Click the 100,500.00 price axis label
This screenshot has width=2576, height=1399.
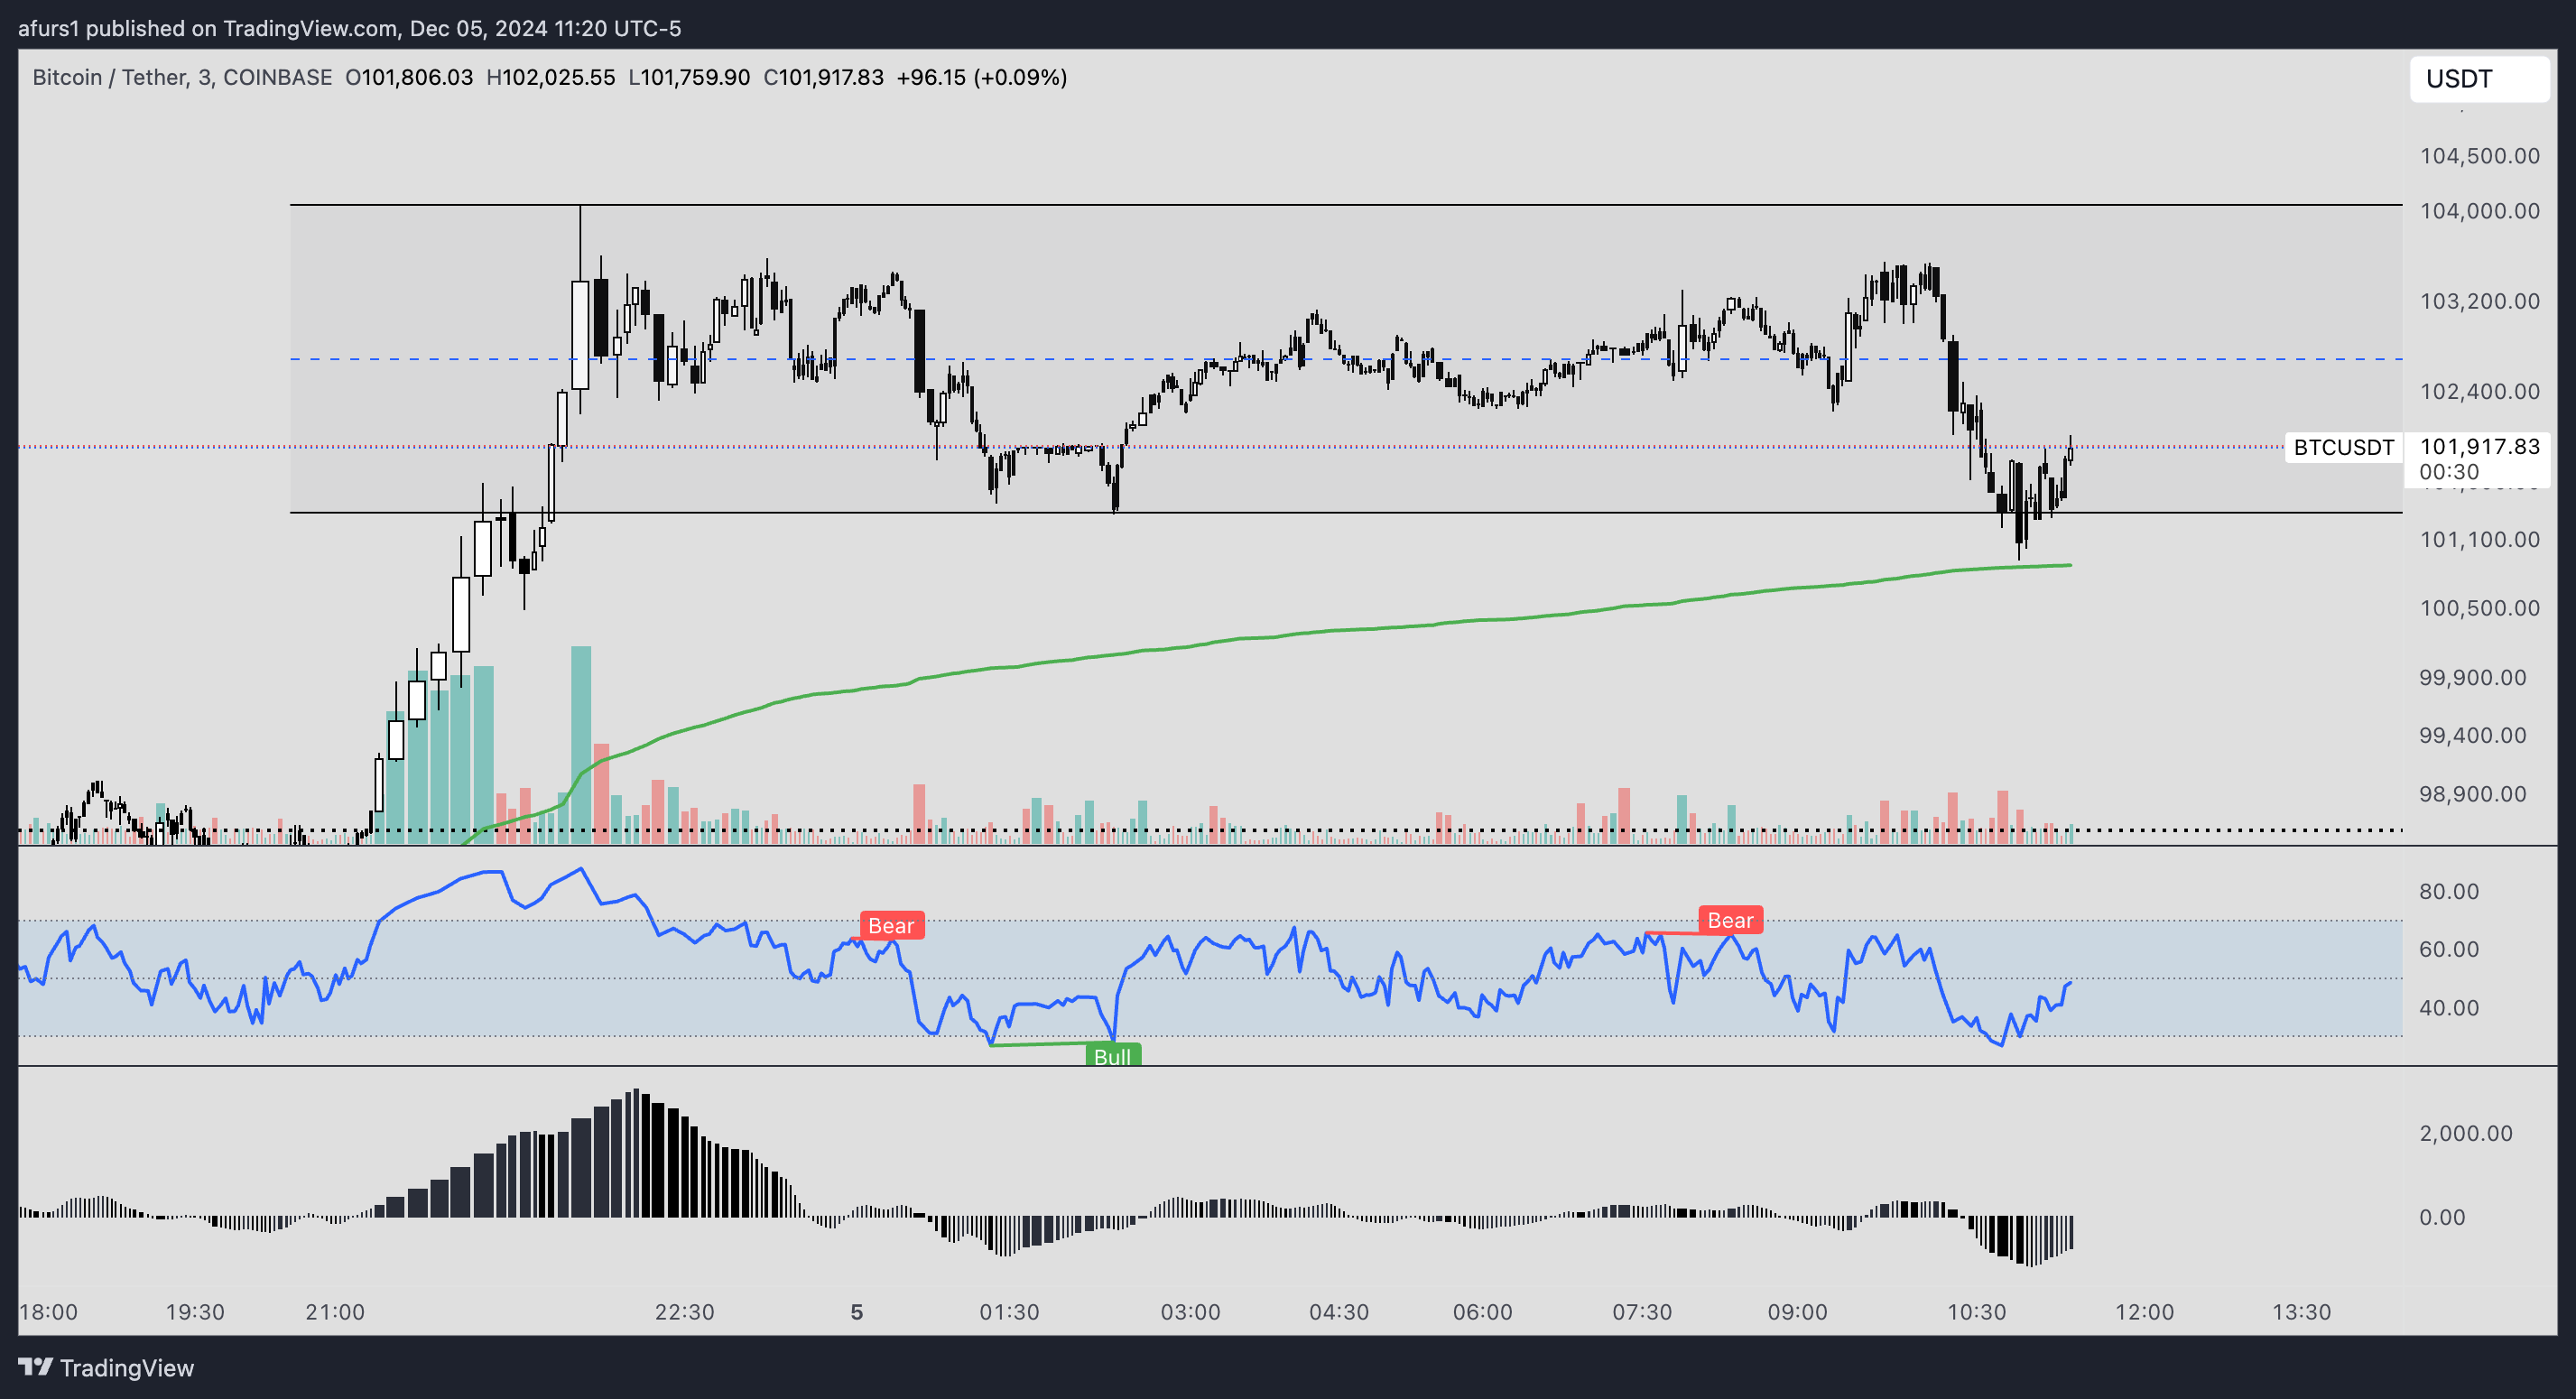[x=2479, y=608]
